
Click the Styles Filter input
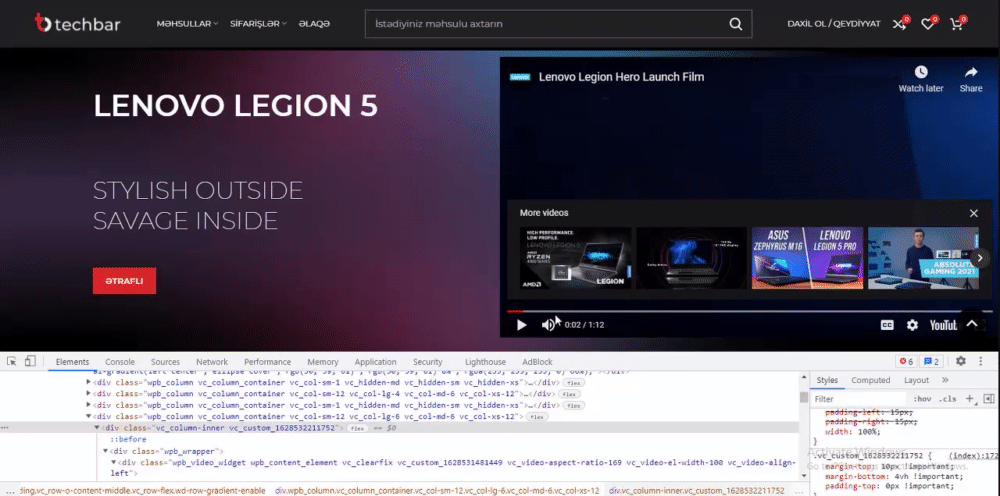860,399
